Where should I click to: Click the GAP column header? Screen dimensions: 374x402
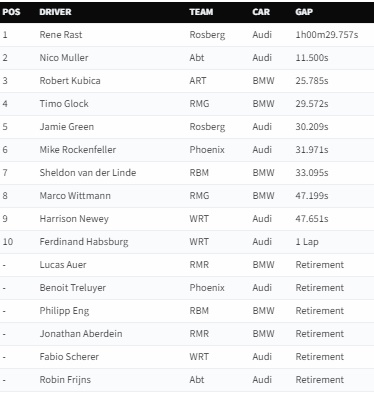[x=304, y=12]
